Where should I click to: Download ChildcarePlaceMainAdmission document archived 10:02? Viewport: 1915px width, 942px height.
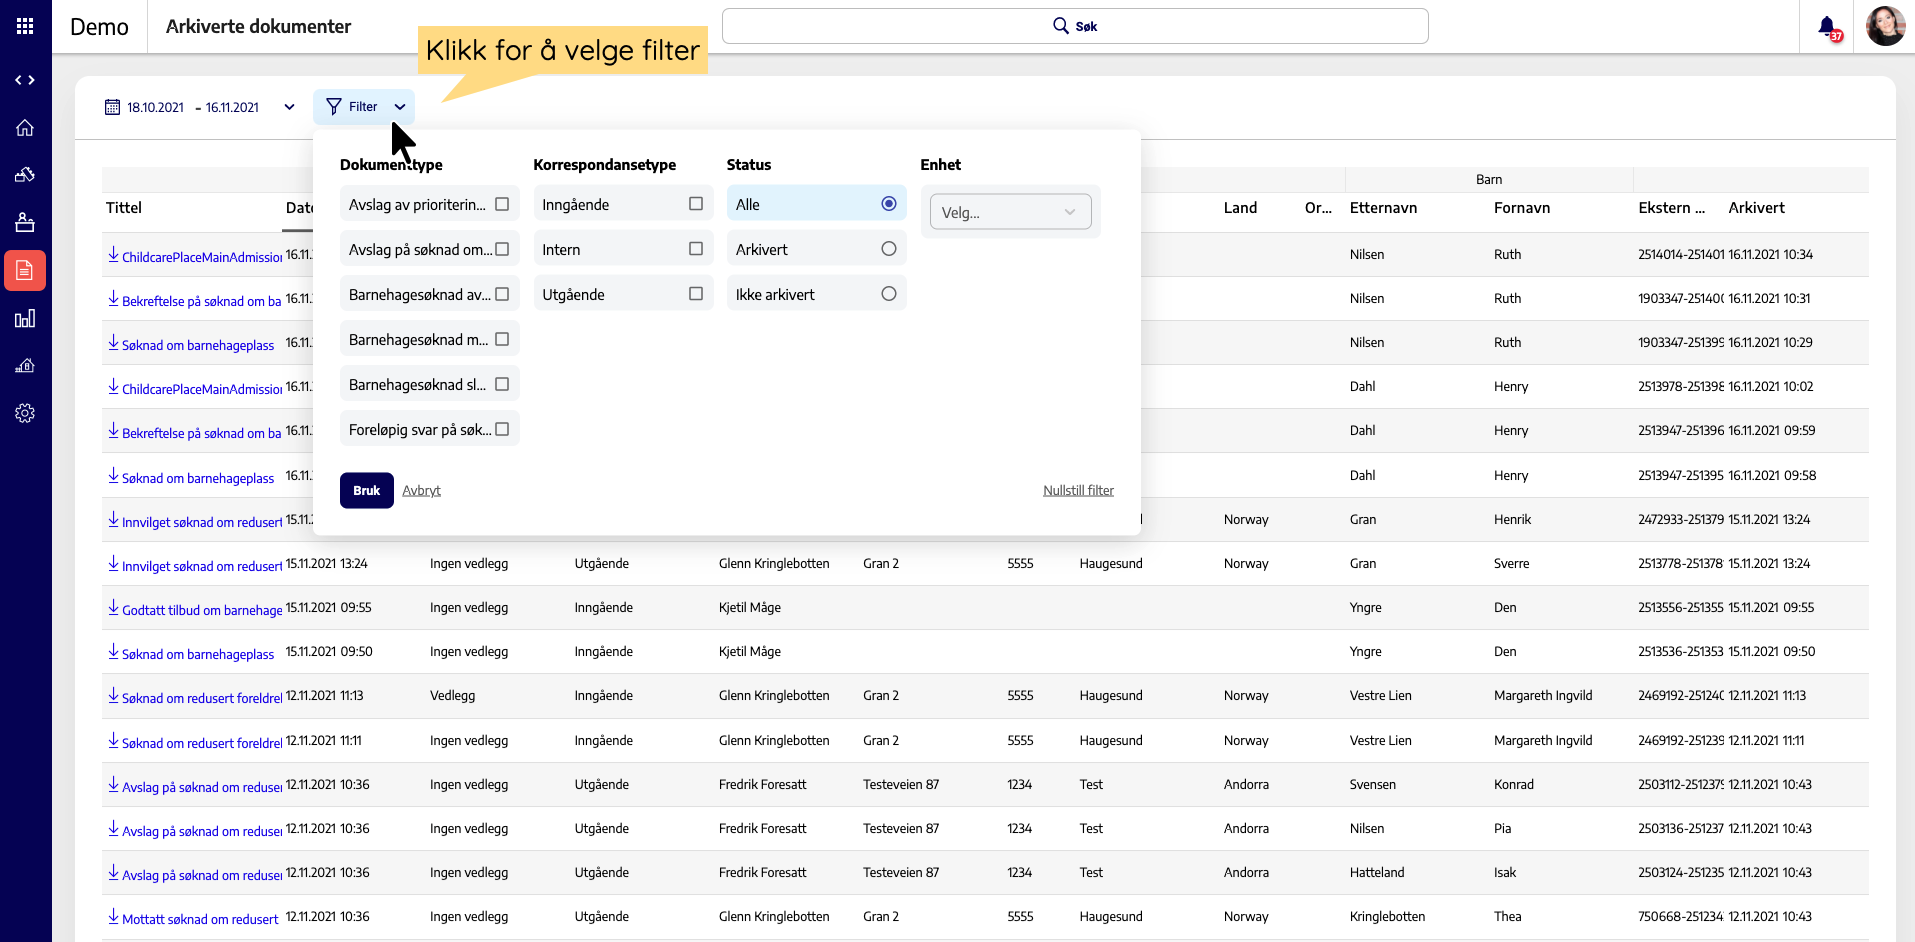[113, 387]
